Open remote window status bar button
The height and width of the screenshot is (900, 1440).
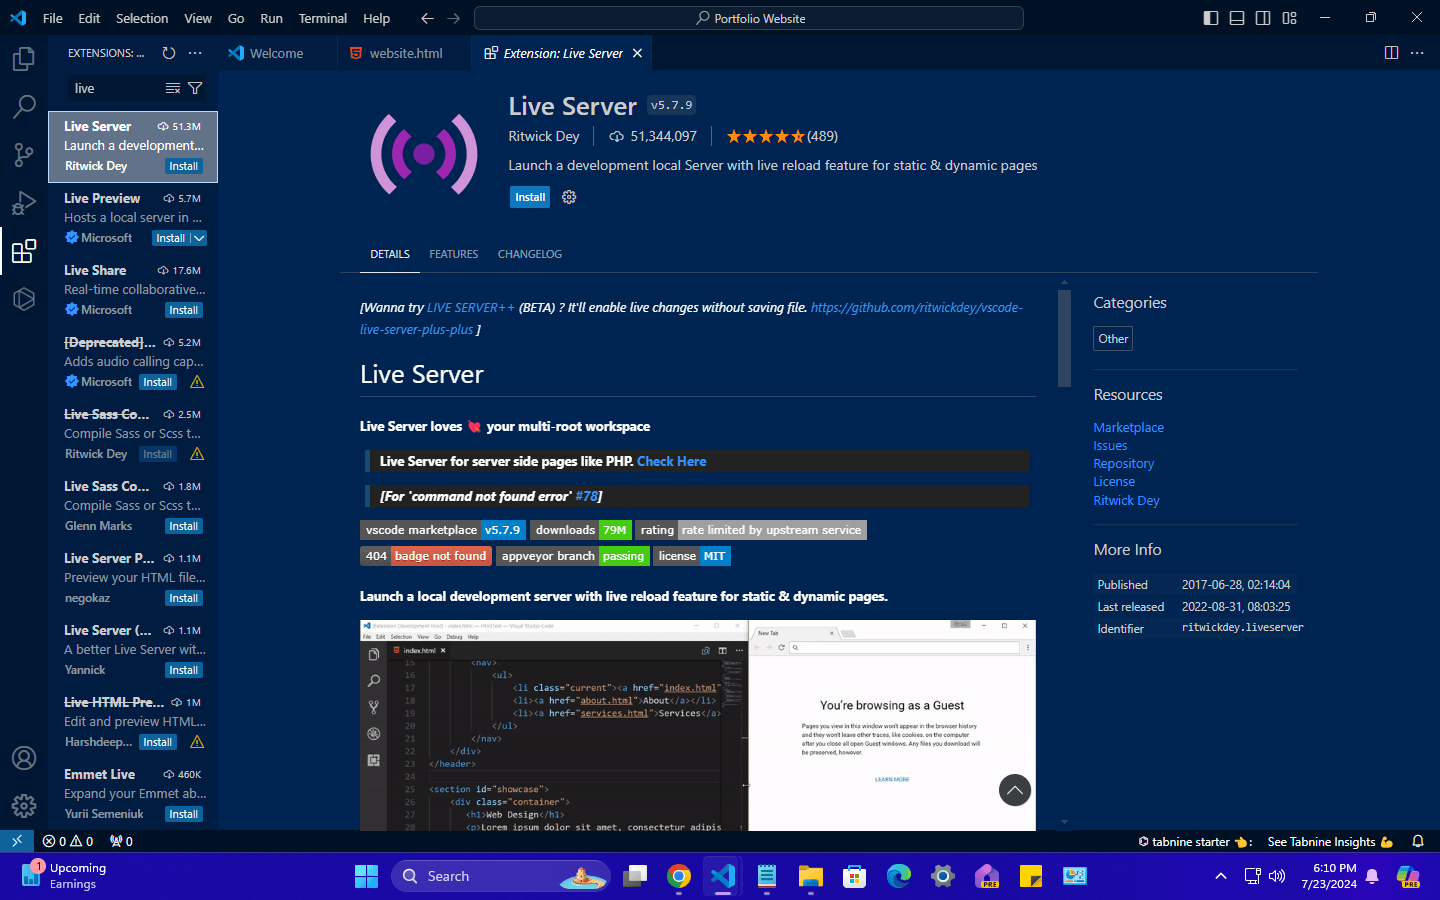tap(17, 841)
